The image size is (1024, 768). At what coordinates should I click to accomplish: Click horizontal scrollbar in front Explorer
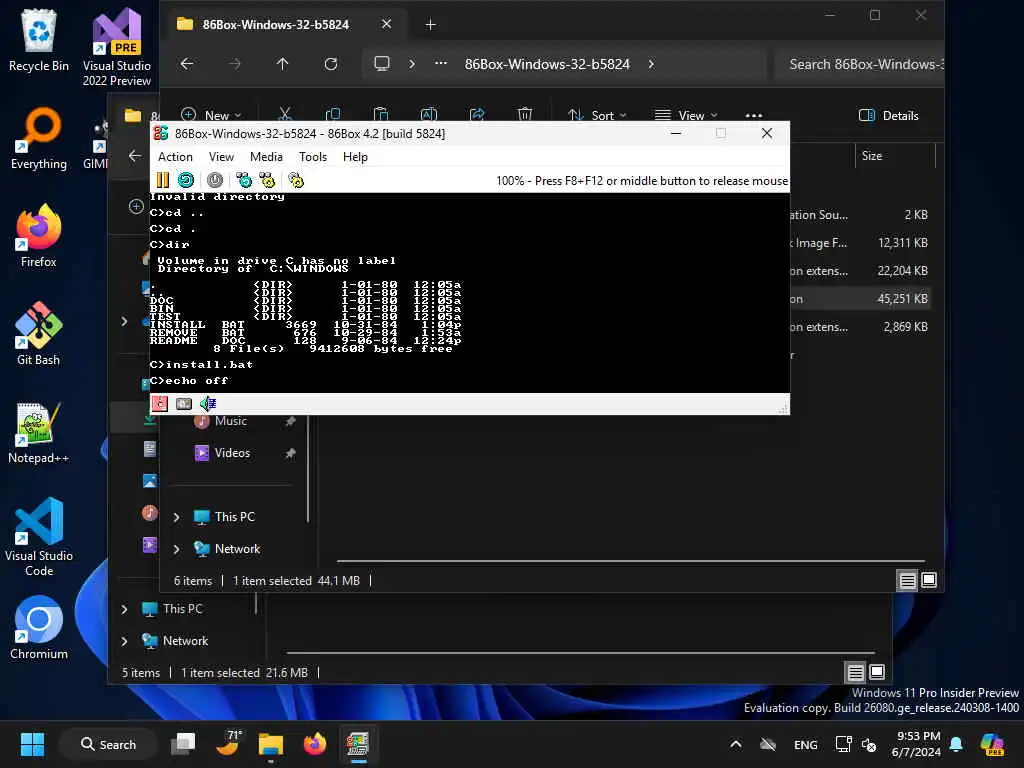630,560
